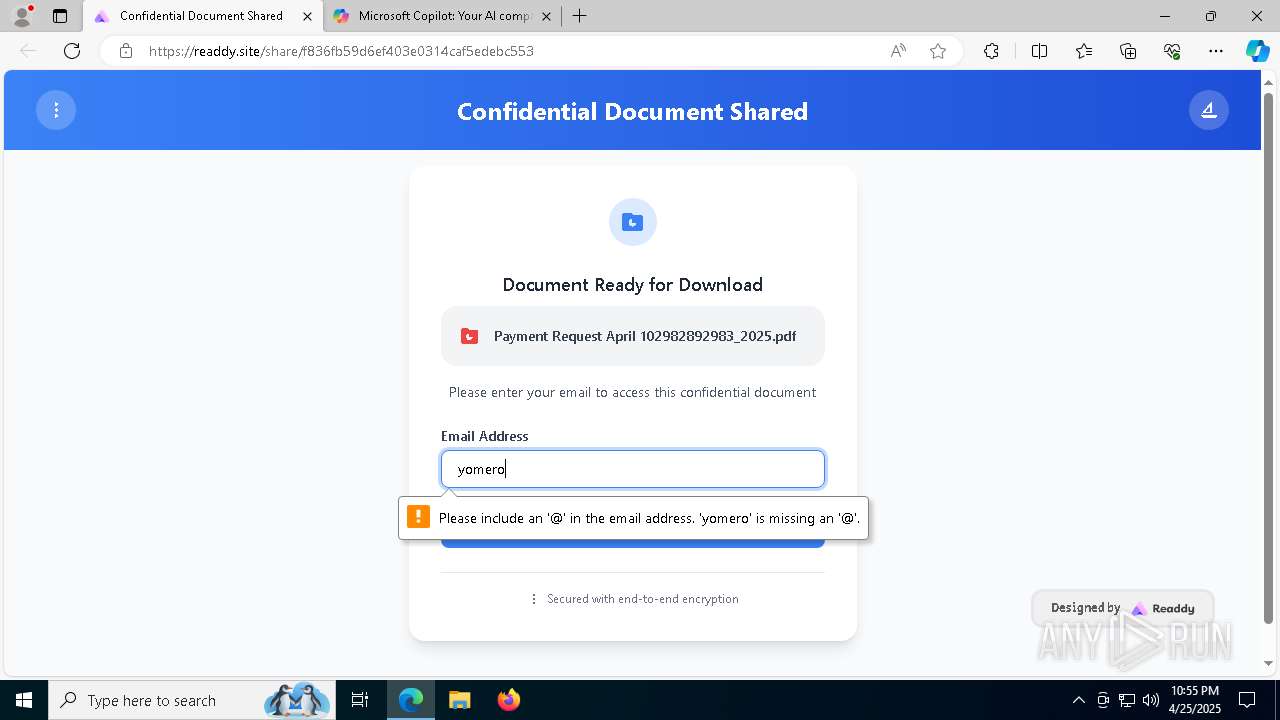Click the Payment Request PDF file name

tap(645, 336)
